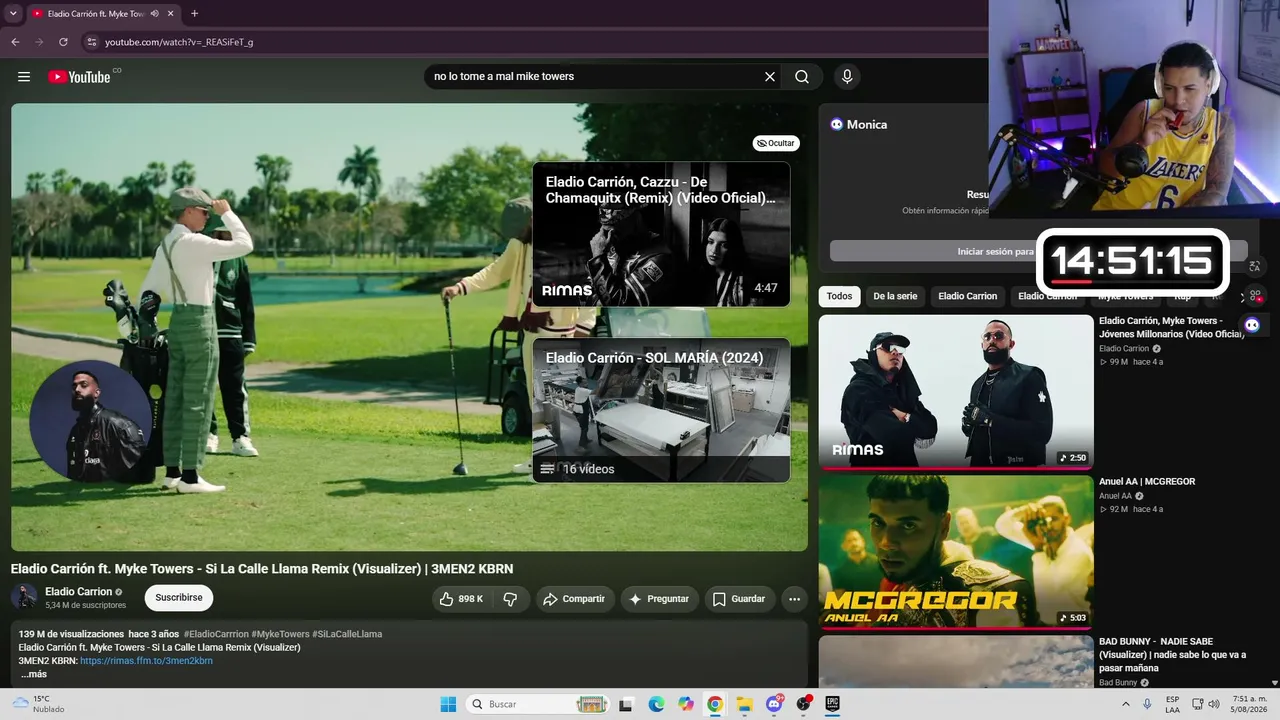Run search with the magnifier button
This screenshot has width=1280, height=720.
coord(802,77)
